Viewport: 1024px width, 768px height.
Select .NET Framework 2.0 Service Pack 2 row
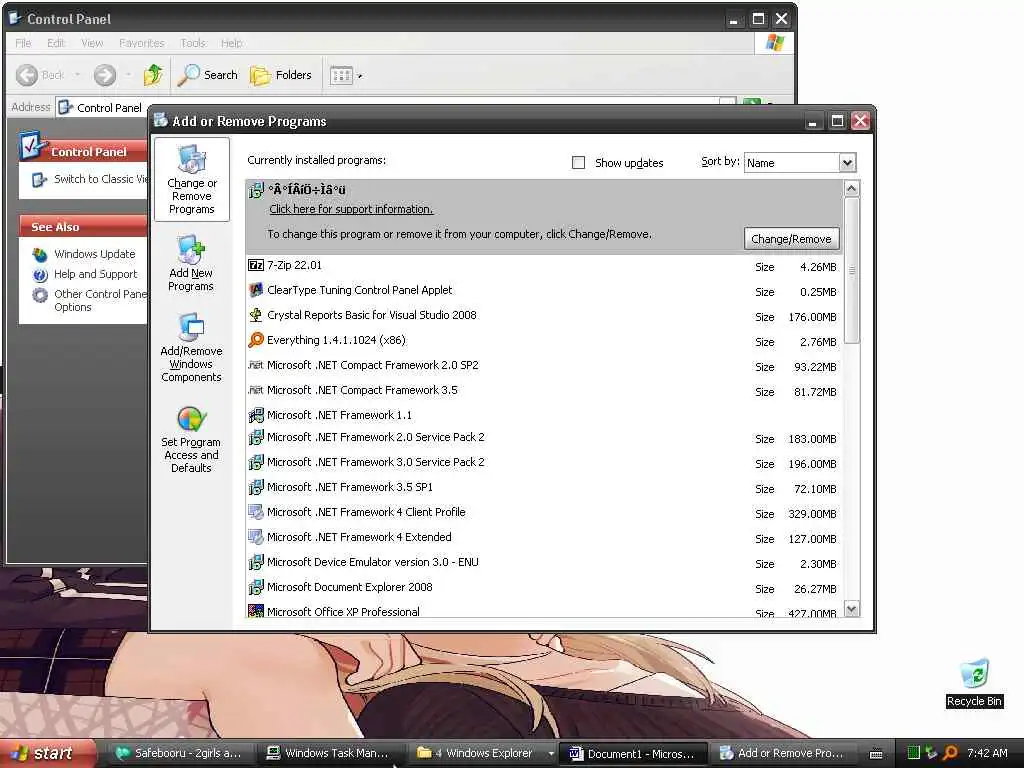click(544, 438)
